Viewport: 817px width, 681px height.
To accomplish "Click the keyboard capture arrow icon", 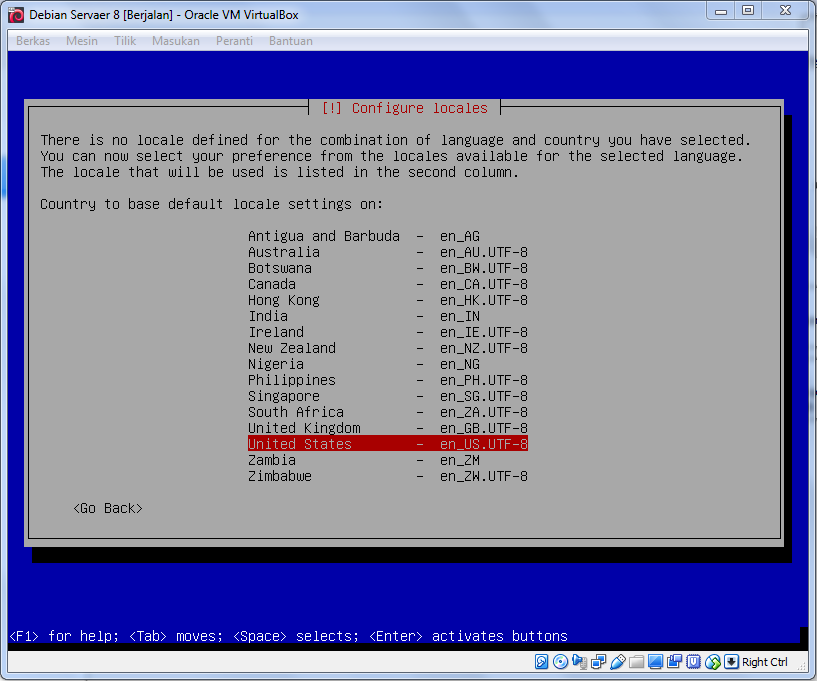I will (x=732, y=662).
